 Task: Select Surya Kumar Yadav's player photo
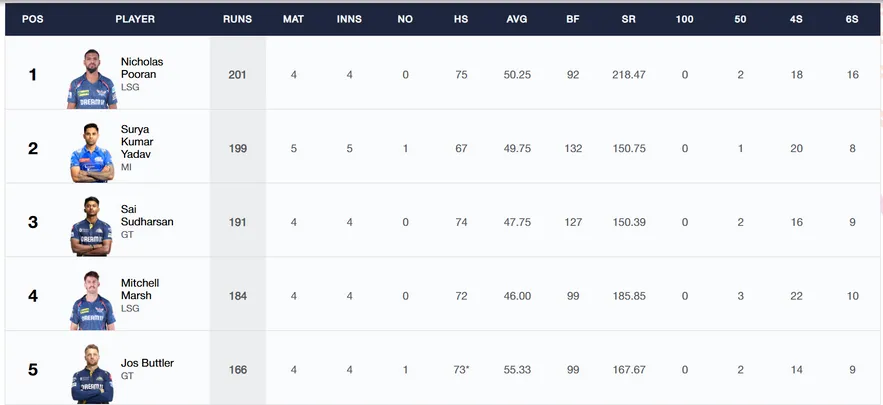[92, 152]
